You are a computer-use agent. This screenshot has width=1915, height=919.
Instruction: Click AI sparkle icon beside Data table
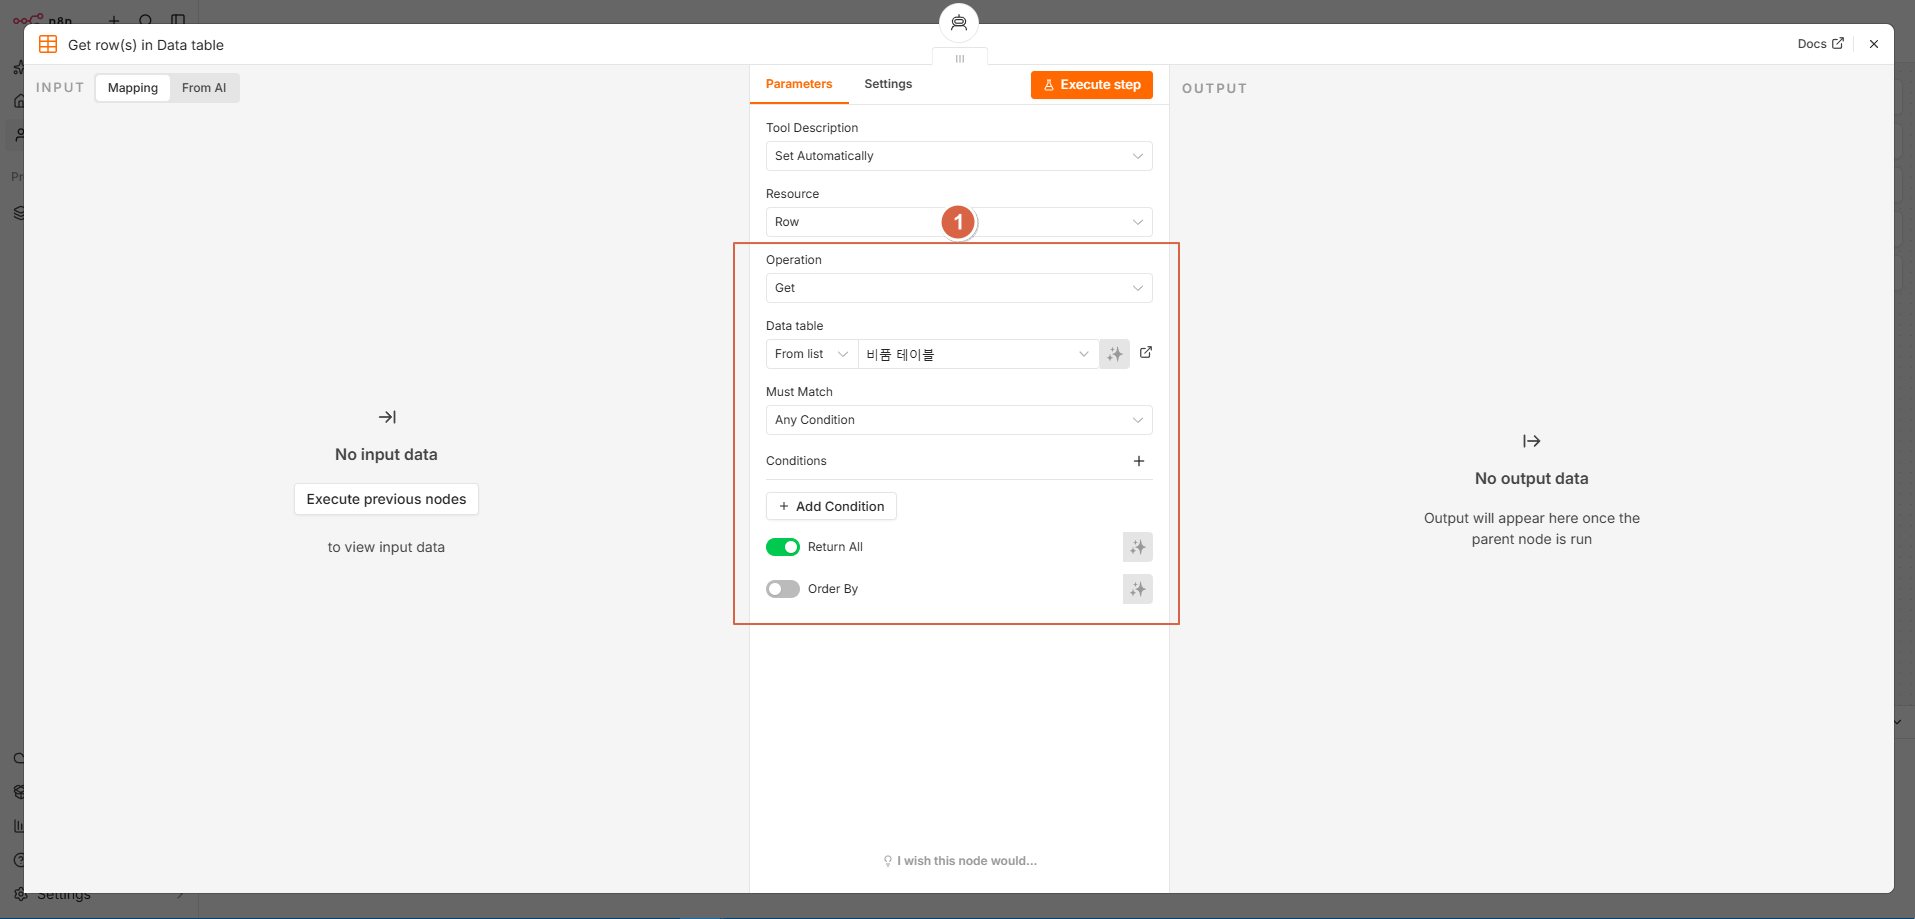(x=1114, y=354)
